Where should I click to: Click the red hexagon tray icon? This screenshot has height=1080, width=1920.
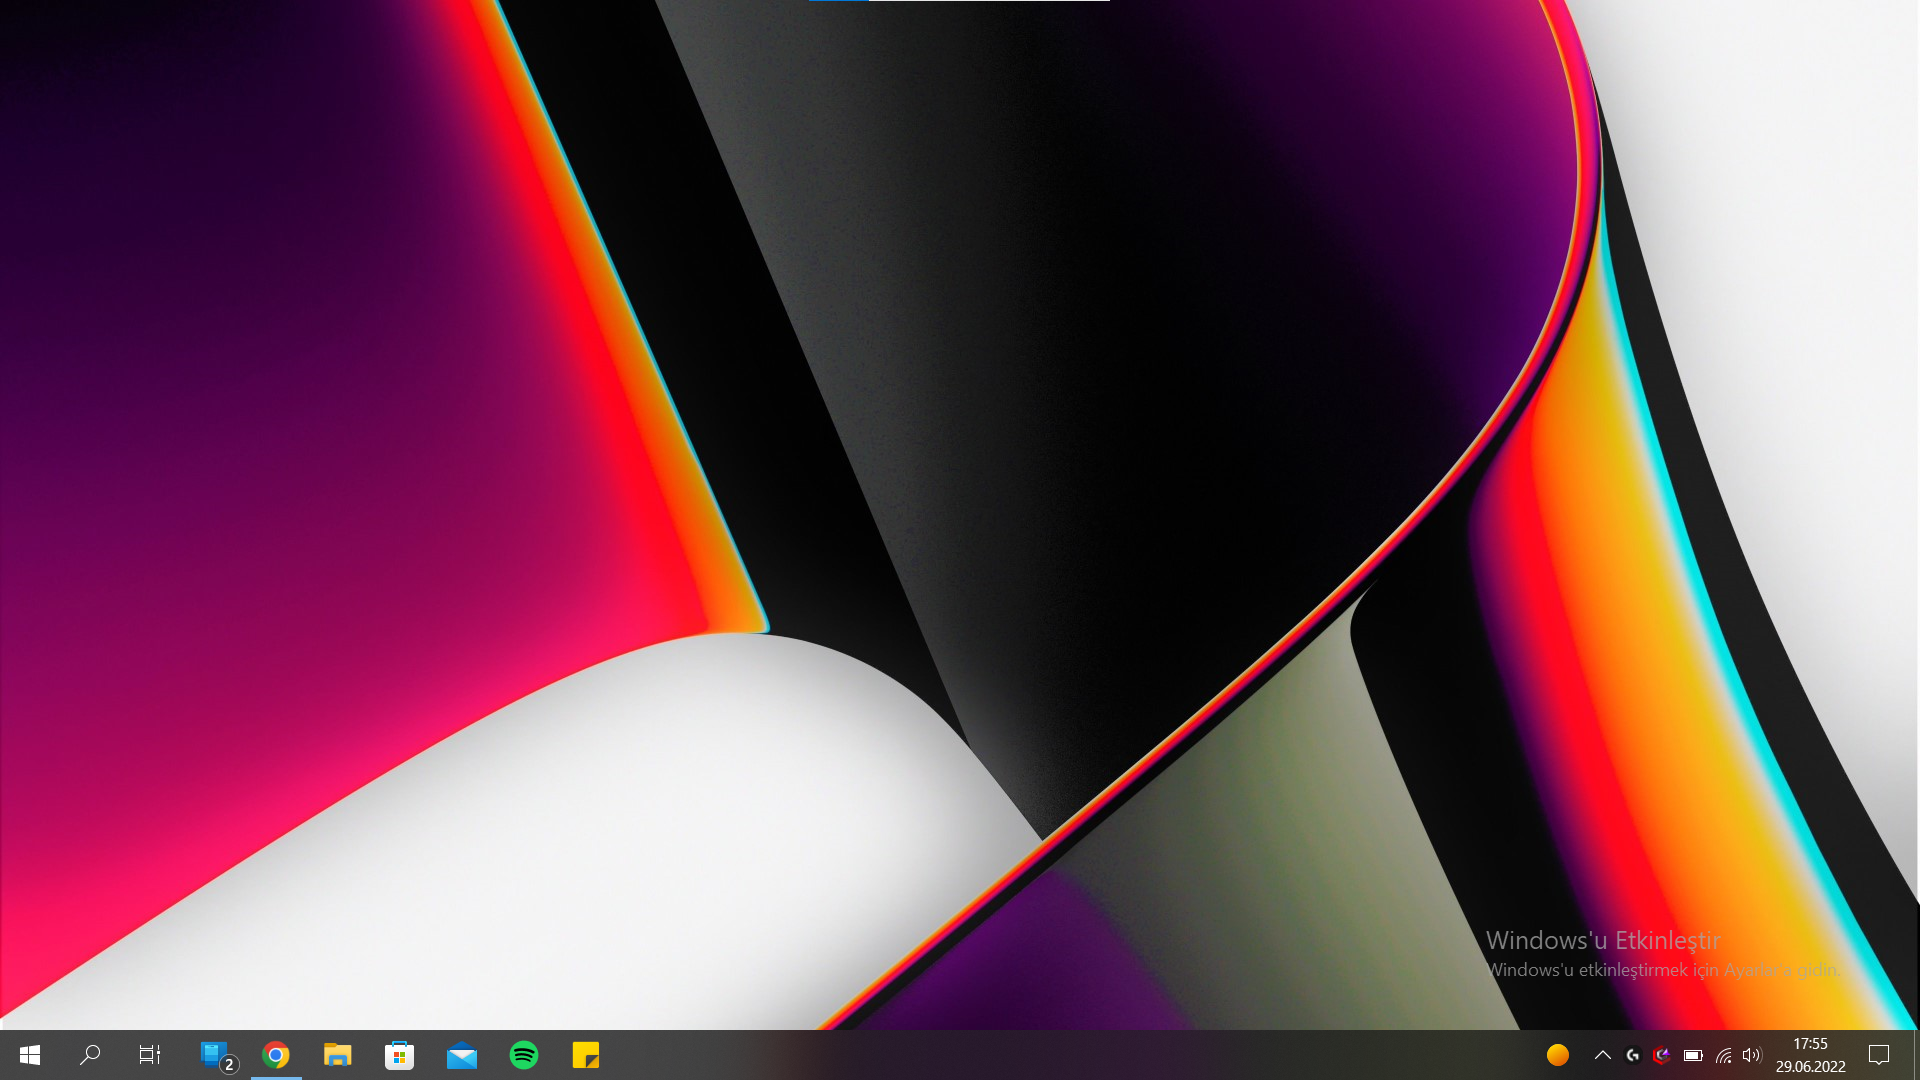pyautogui.click(x=1662, y=1055)
